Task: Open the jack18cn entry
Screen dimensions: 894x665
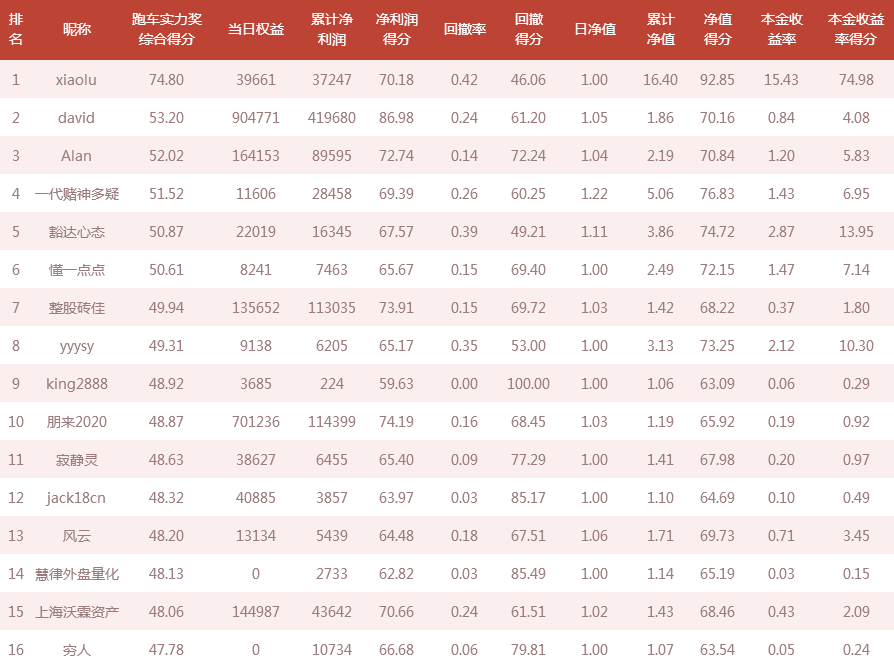Action: coord(76,498)
